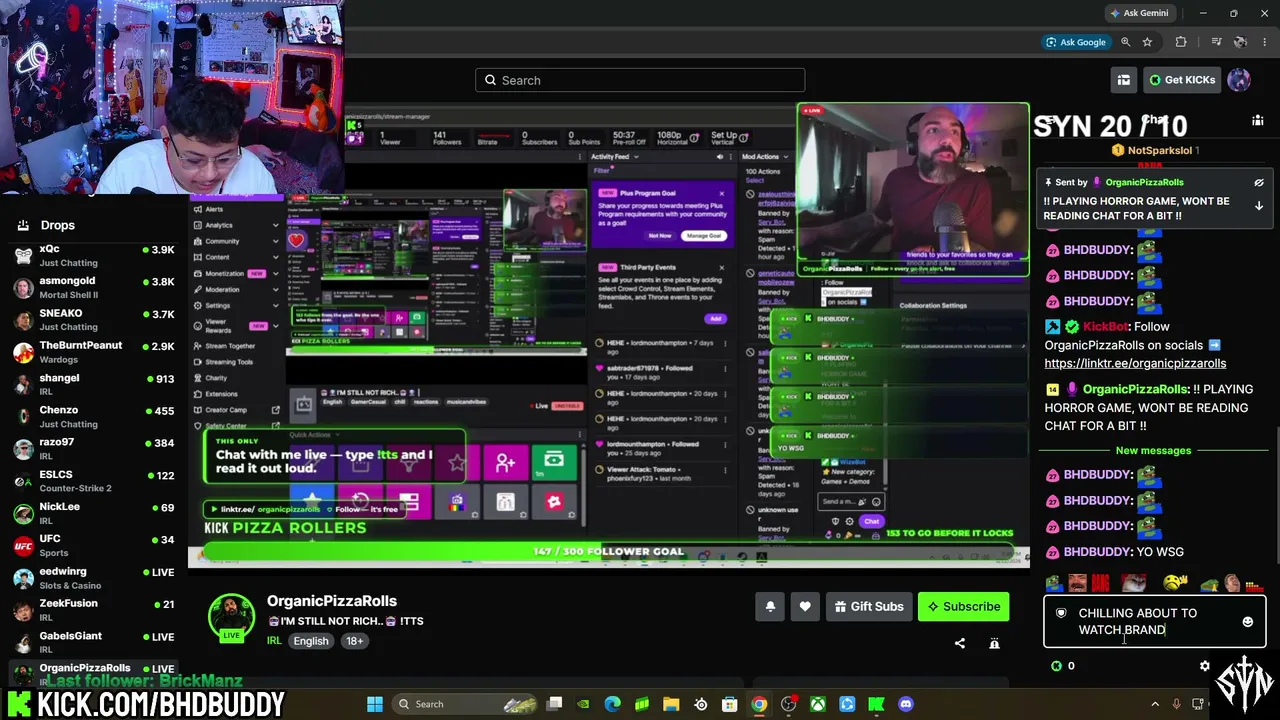The height and width of the screenshot is (720, 1280).
Task: Toggle notifications bell for OrganicPizzaRolls
Action: (770, 606)
